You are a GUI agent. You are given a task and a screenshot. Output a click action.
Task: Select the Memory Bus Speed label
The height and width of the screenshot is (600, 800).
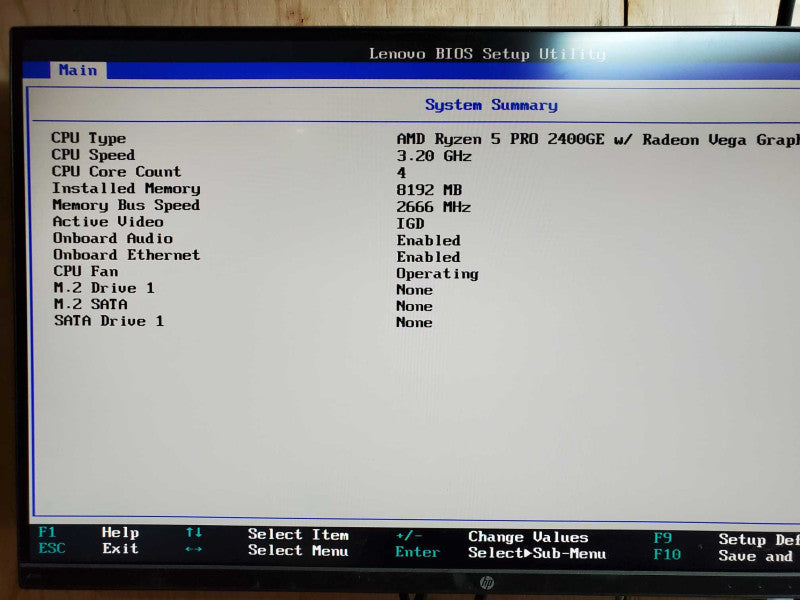point(126,205)
